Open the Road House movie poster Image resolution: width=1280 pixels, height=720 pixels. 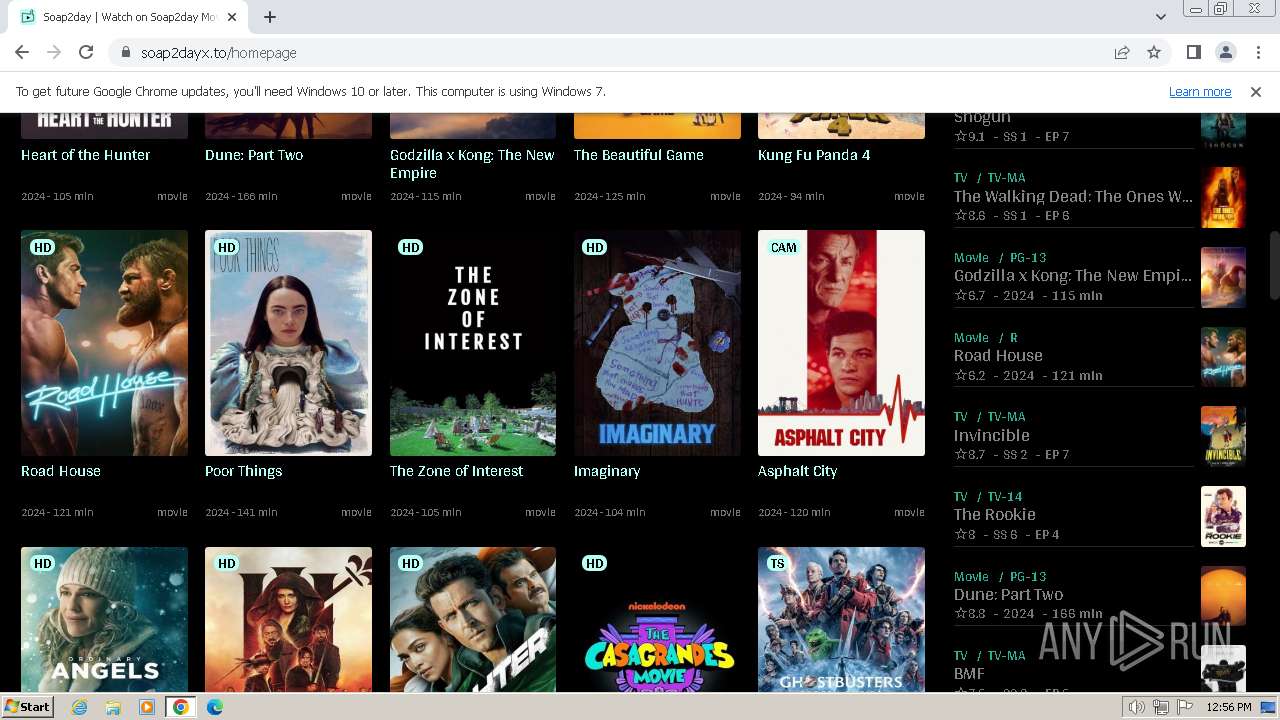tap(104, 343)
